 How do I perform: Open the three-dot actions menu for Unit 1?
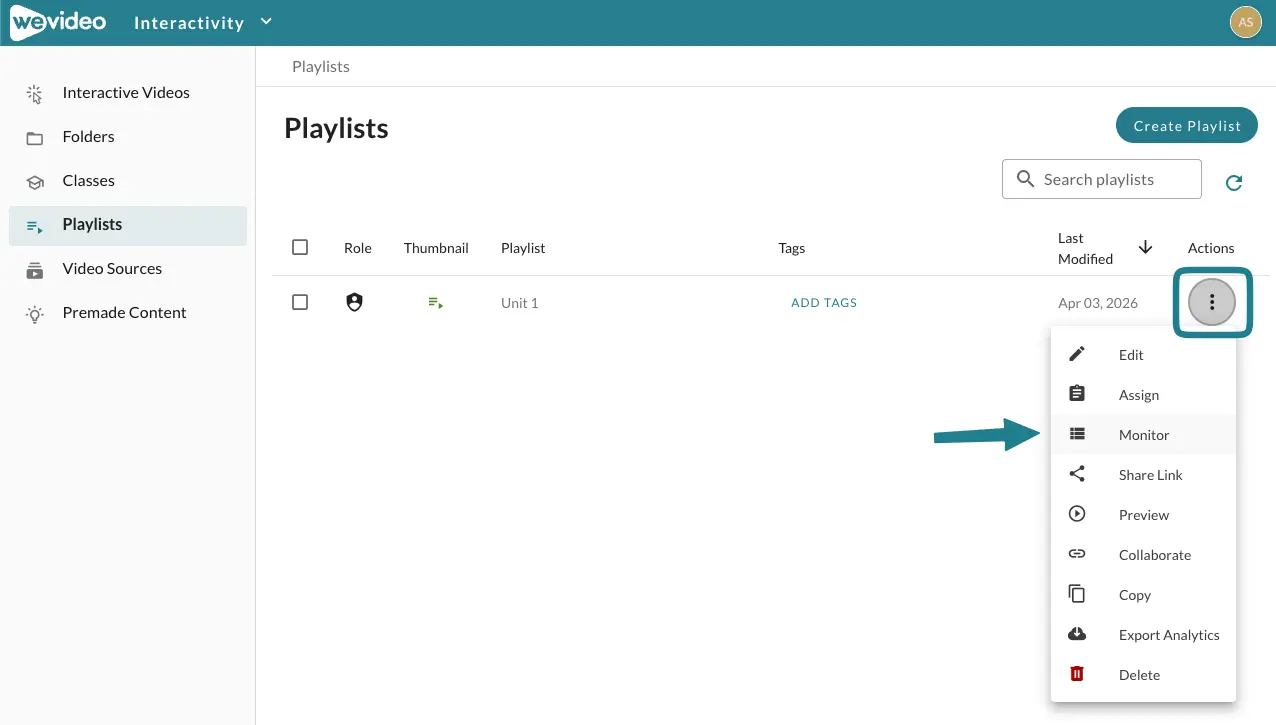coord(1212,302)
